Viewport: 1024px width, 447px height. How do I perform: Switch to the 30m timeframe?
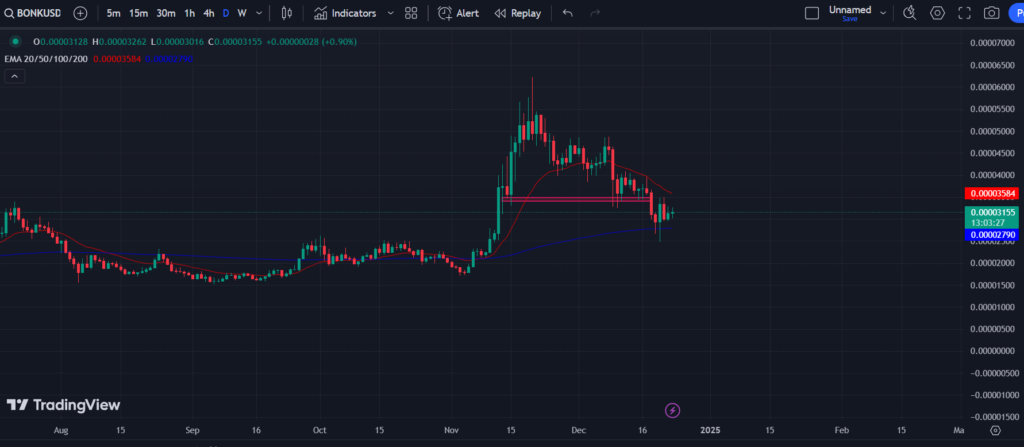click(166, 13)
